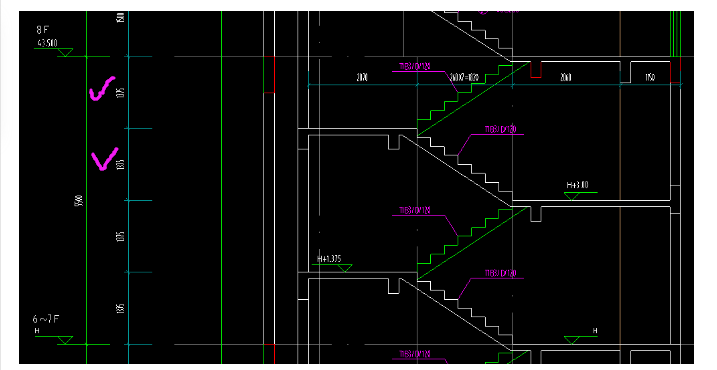Select the red beam notch beside 2000 dimension
The image size is (717, 370).
click(535, 70)
